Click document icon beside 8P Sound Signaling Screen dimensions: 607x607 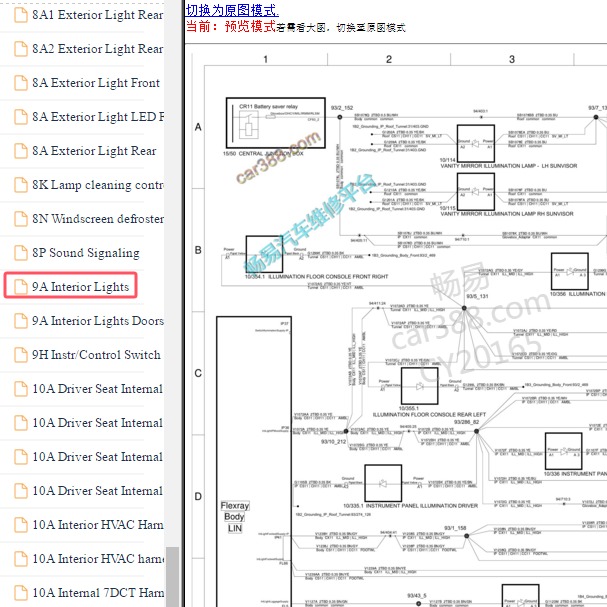coord(21,253)
